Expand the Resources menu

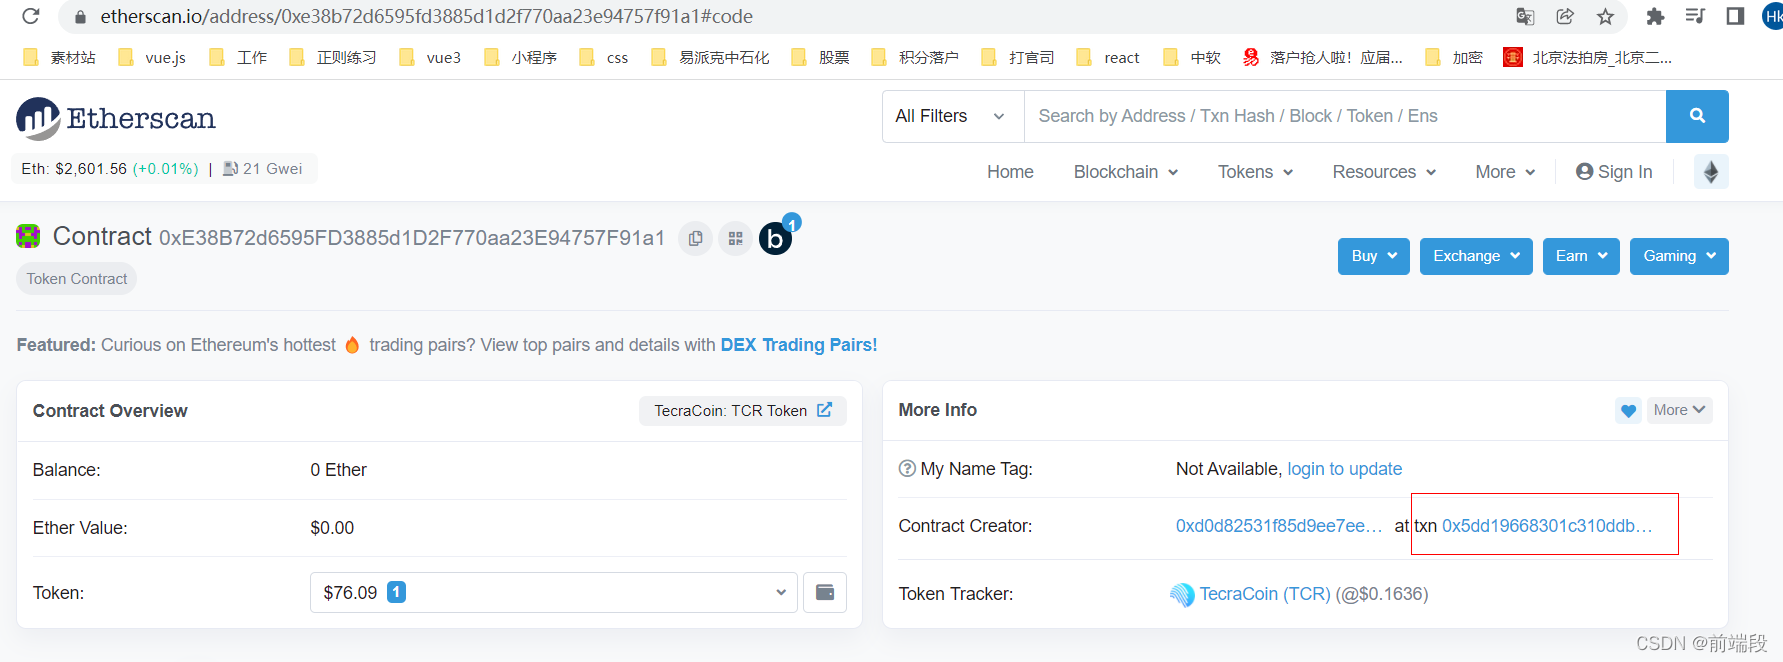[x=1384, y=172]
